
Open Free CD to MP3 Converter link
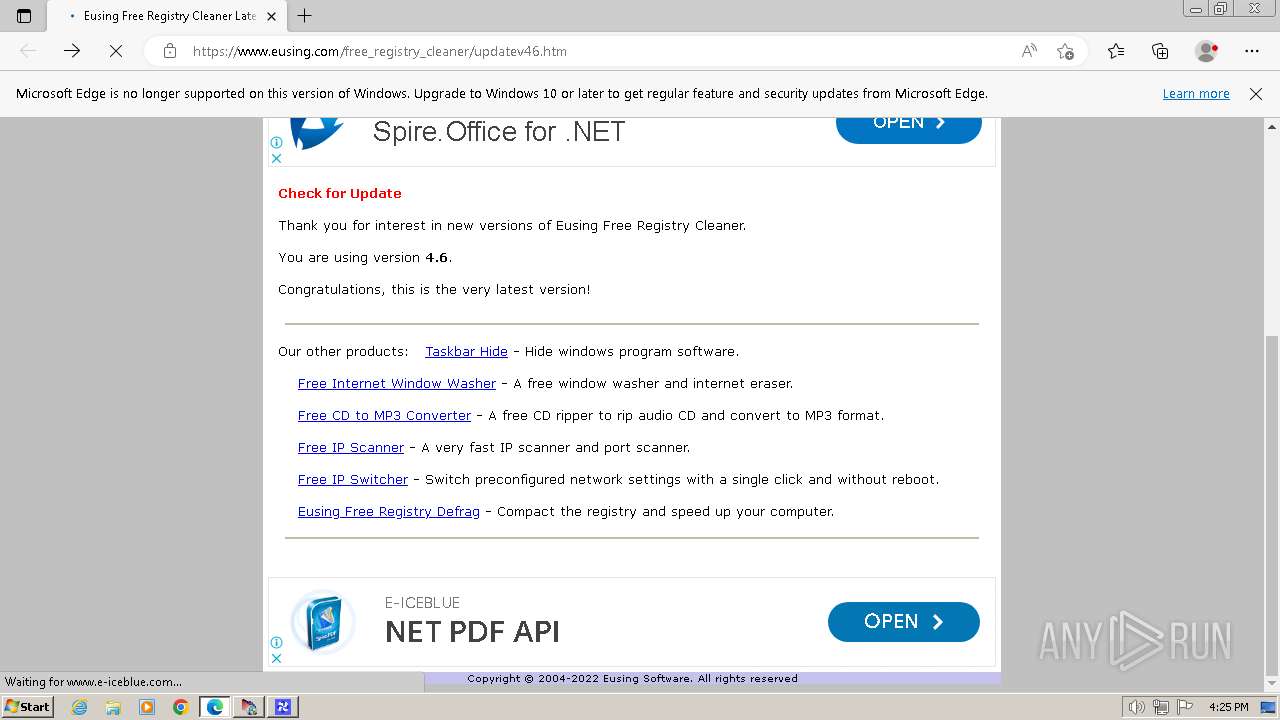(x=384, y=416)
